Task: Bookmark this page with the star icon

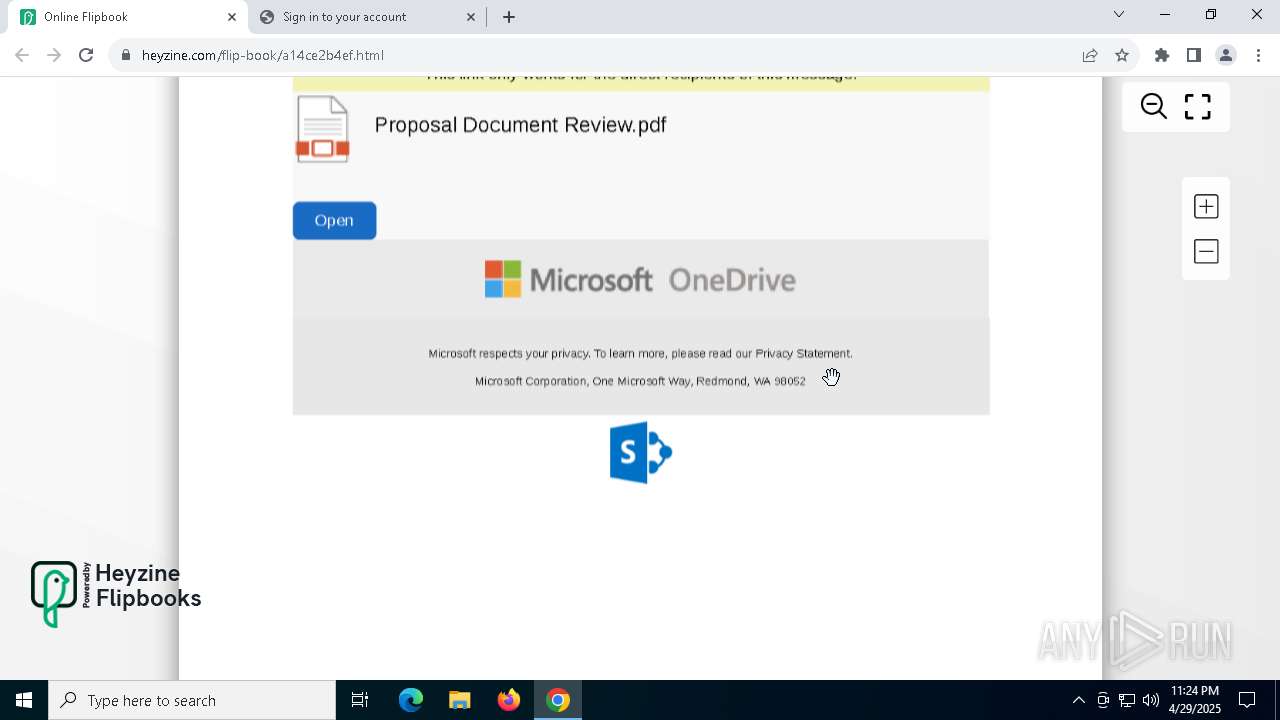Action: (1122, 55)
